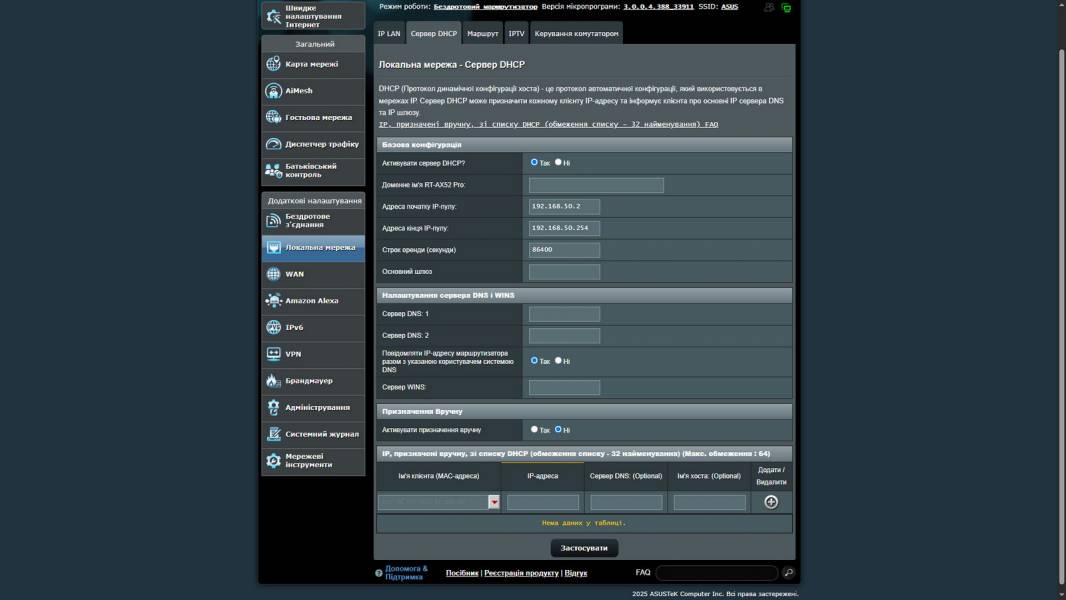Open AiMesh from the sidebar icon
The width and height of the screenshot is (1066, 600).
point(274,91)
